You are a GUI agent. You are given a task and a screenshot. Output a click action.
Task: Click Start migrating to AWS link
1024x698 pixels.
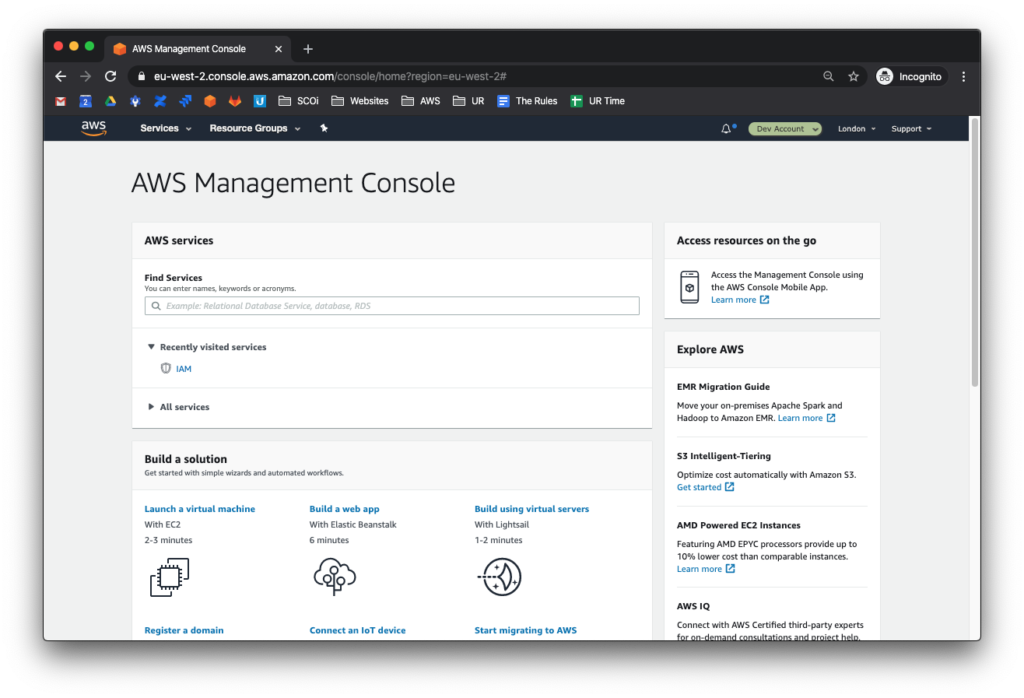(x=526, y=630)
